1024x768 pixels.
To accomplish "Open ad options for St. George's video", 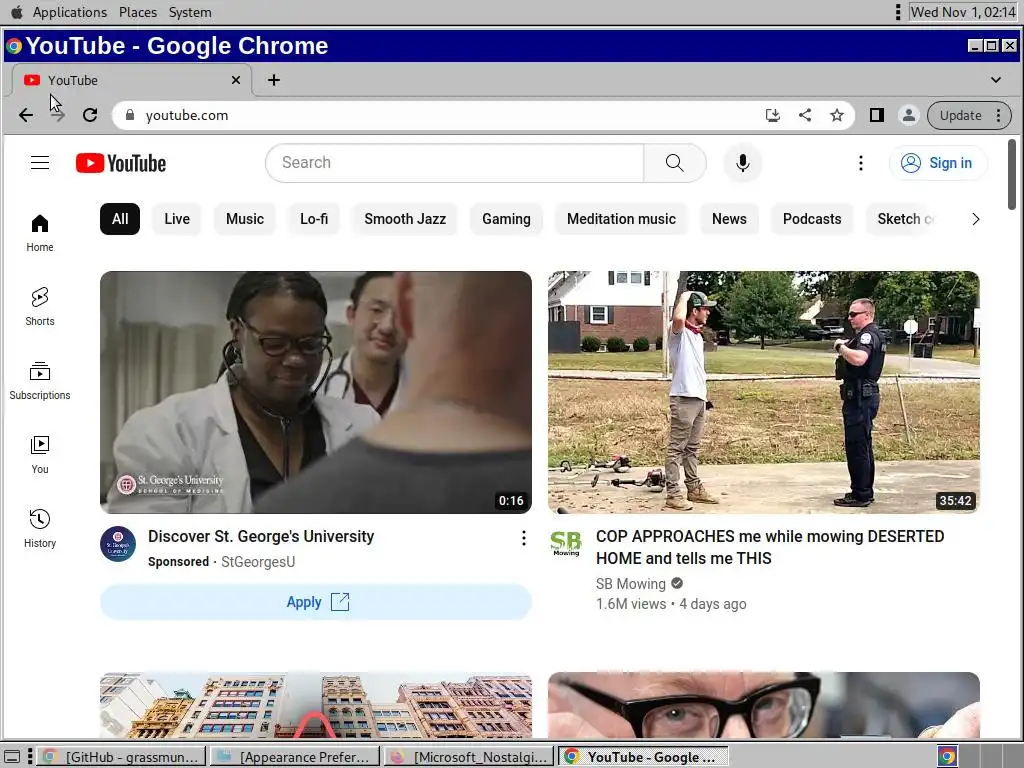I will [x=524, y=537].
